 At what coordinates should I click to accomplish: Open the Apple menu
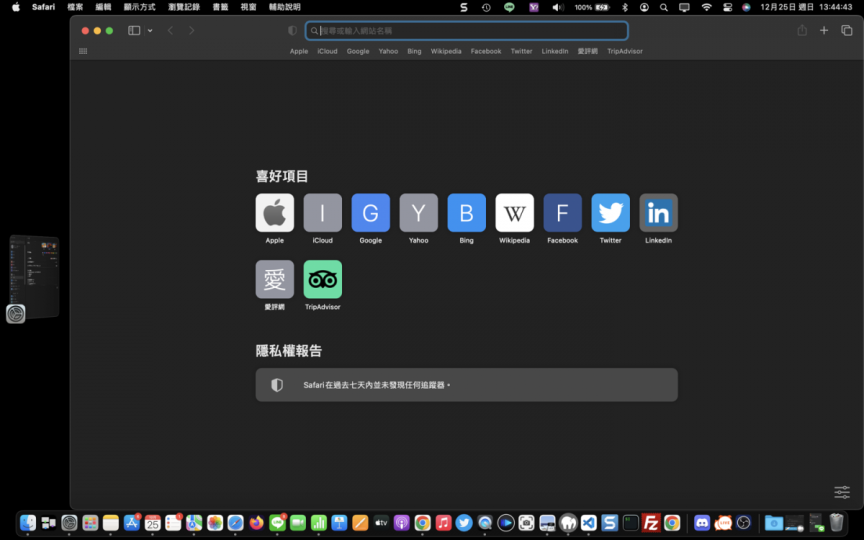16,7
